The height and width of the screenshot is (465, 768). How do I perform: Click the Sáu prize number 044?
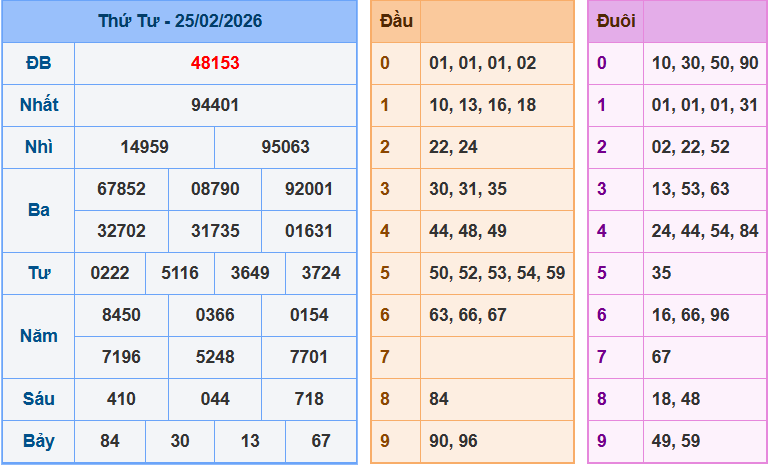[215, 399]
